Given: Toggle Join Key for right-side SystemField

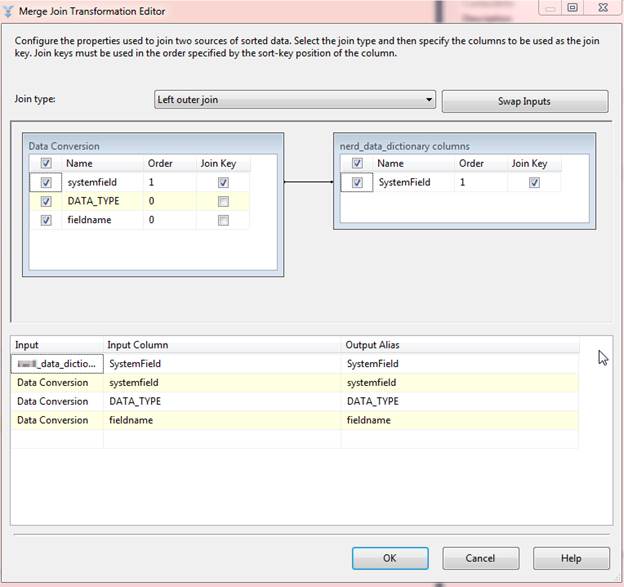Looking at the screenshot, I should [534, 183].
